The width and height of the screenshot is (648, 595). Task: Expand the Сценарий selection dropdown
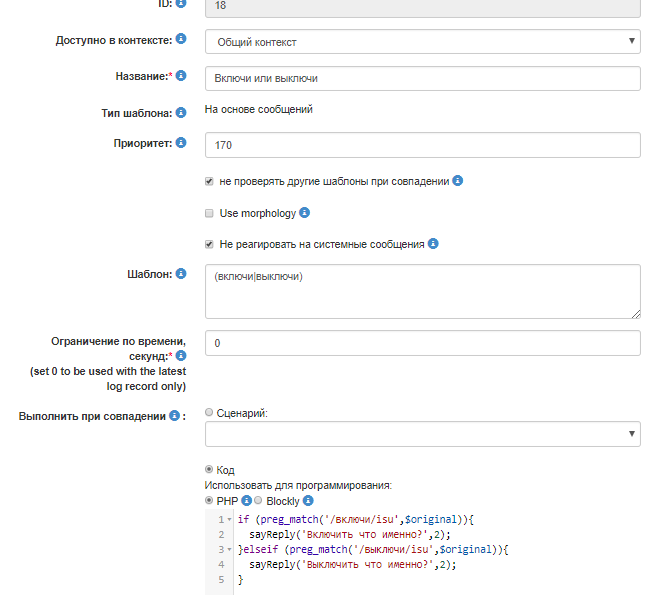[x=422, y=433]
